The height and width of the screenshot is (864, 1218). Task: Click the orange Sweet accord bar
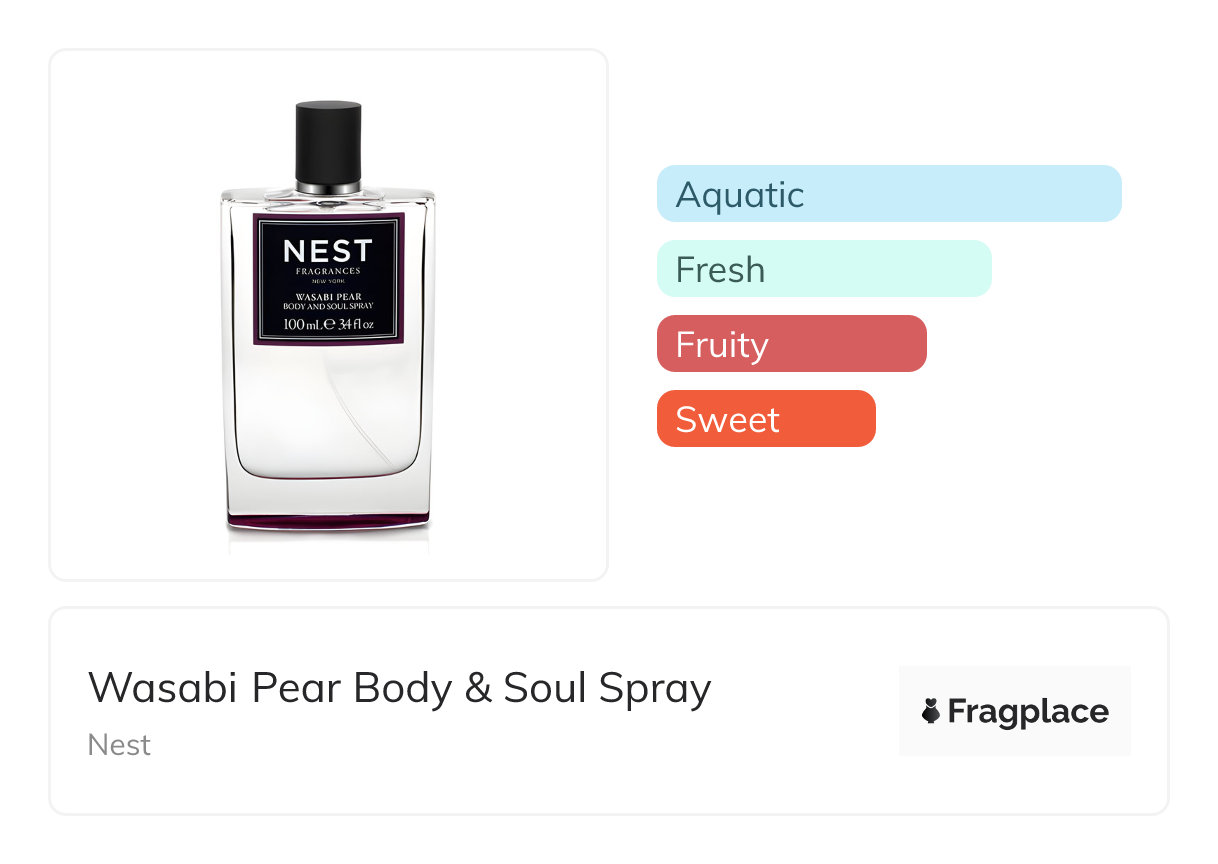[765, 419]
